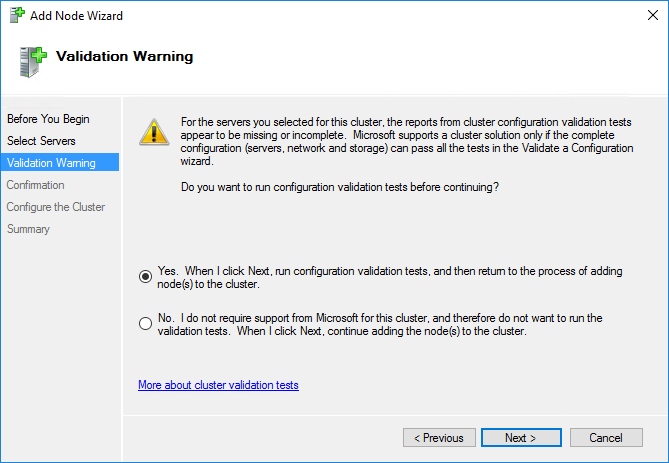Select the No radio button

[145, 323]
